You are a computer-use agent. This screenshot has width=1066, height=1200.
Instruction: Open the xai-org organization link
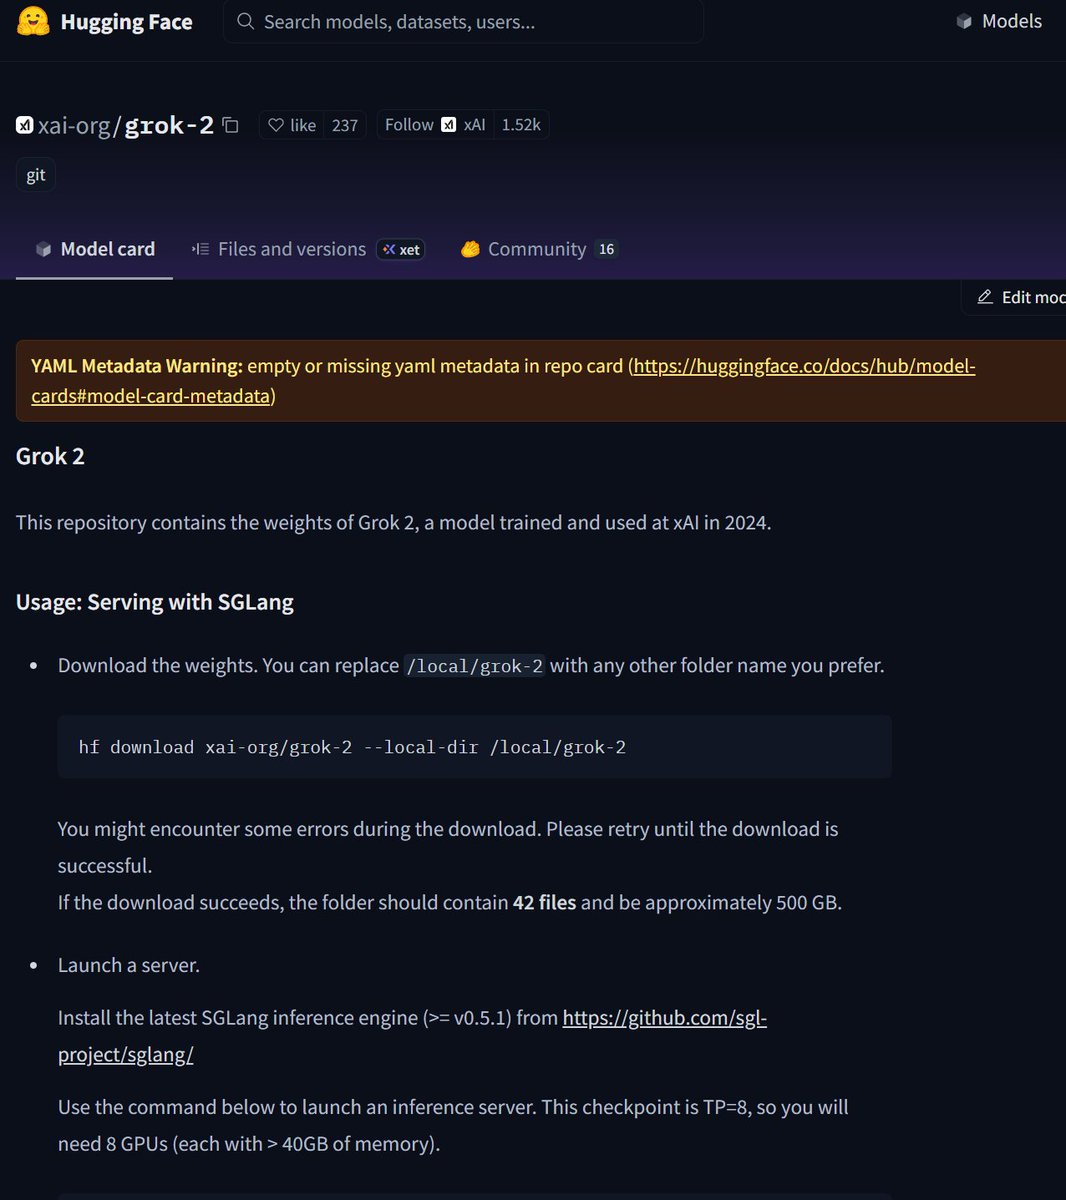[75, 125]
